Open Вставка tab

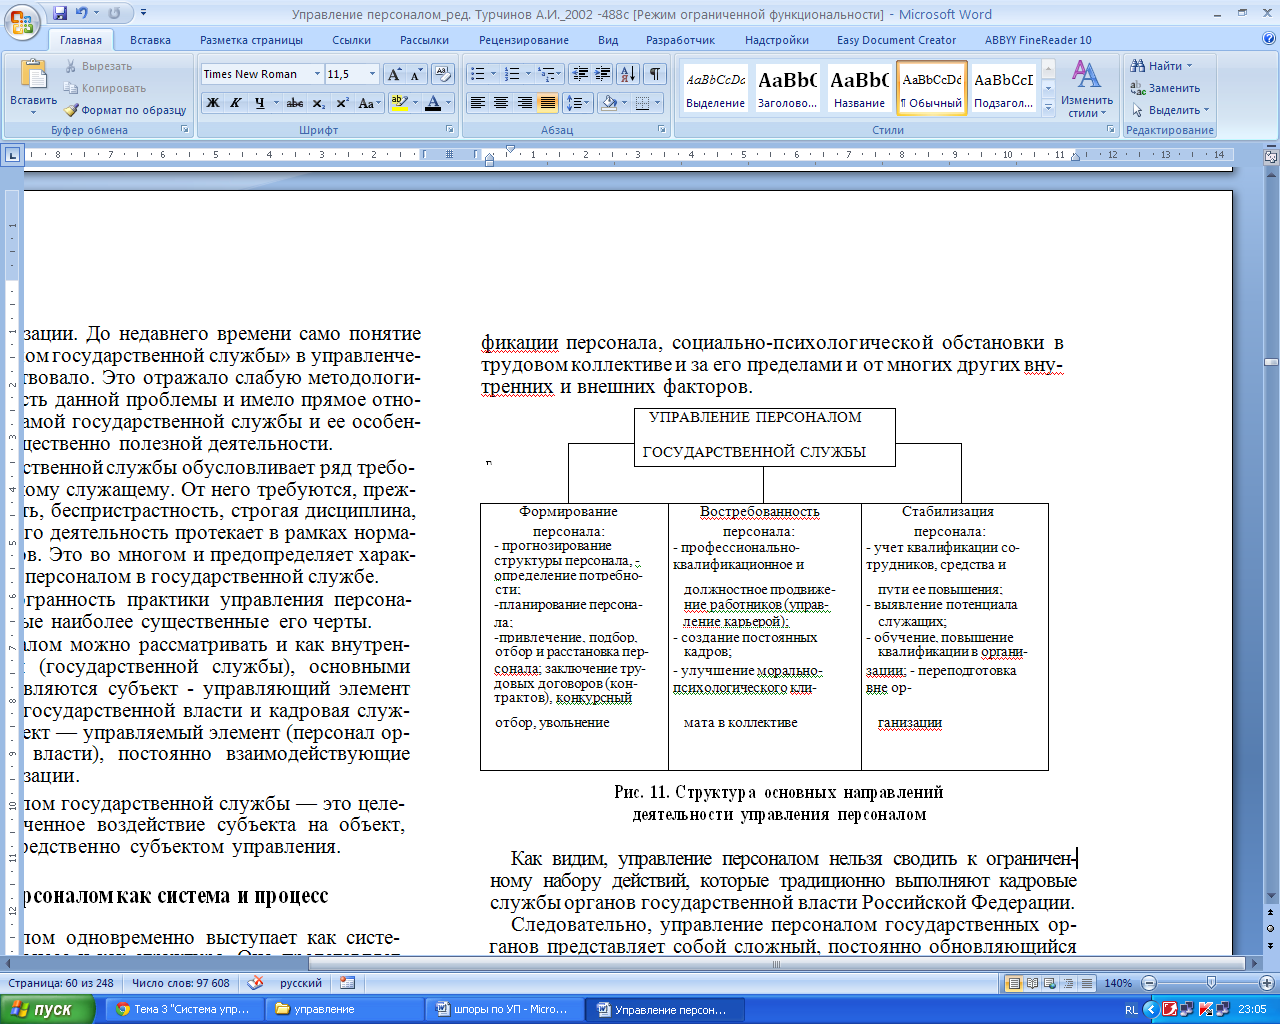[x=150, y=40]
